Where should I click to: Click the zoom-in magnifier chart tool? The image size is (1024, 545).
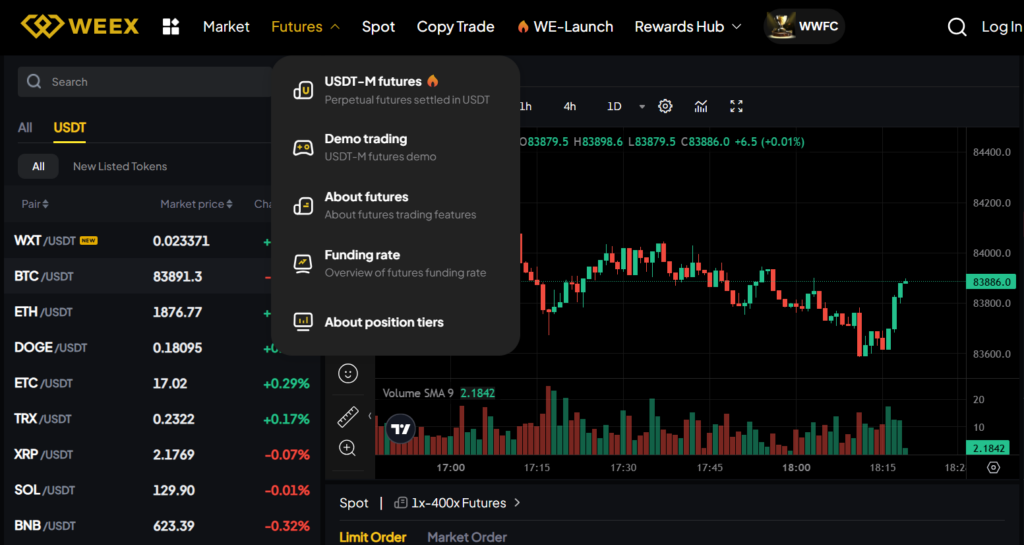click(x=348, y=448)
